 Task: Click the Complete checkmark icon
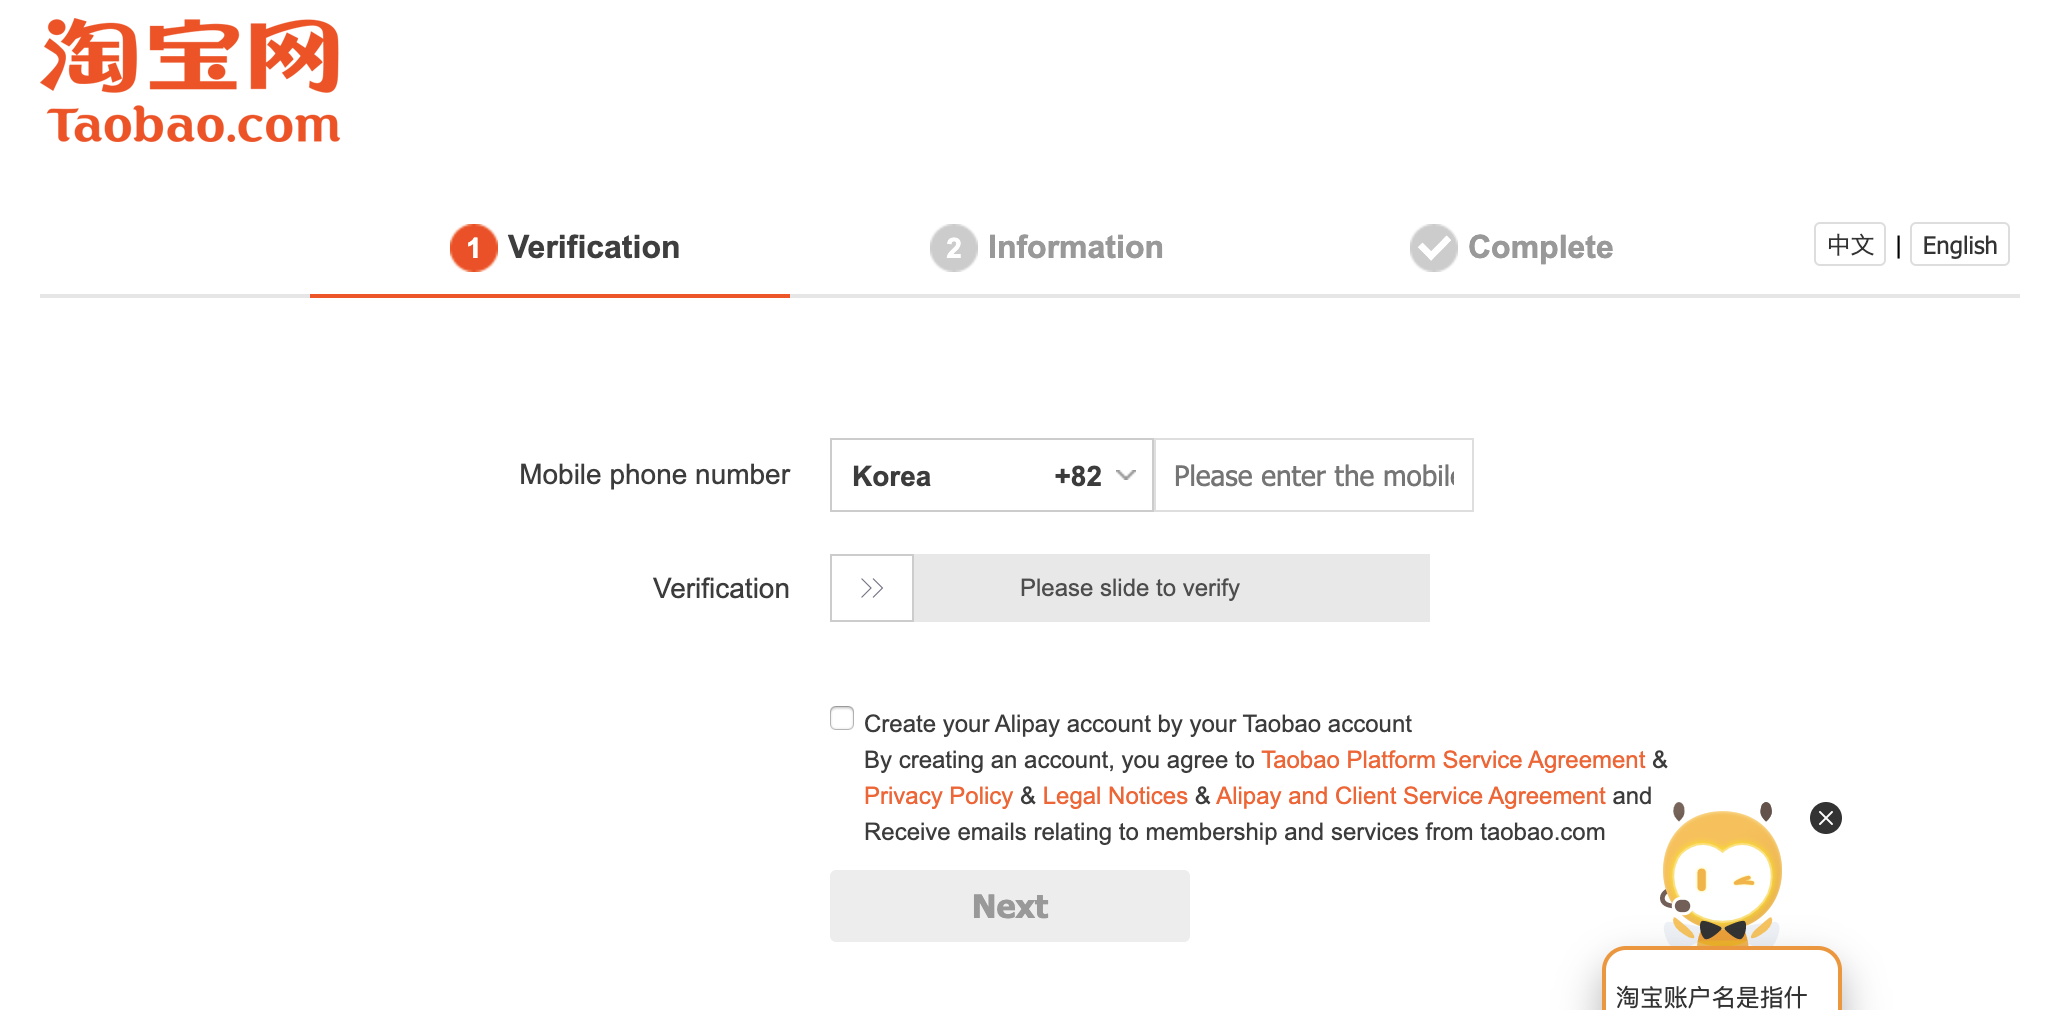[1433, 248]
